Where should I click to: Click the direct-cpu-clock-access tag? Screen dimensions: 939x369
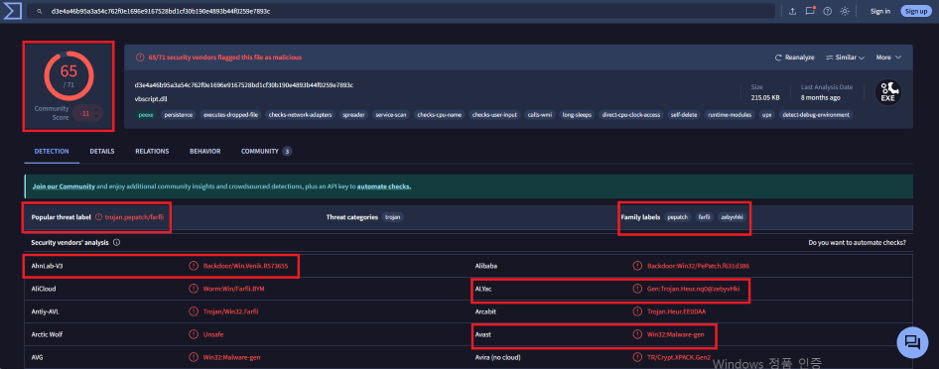[632, 114]
